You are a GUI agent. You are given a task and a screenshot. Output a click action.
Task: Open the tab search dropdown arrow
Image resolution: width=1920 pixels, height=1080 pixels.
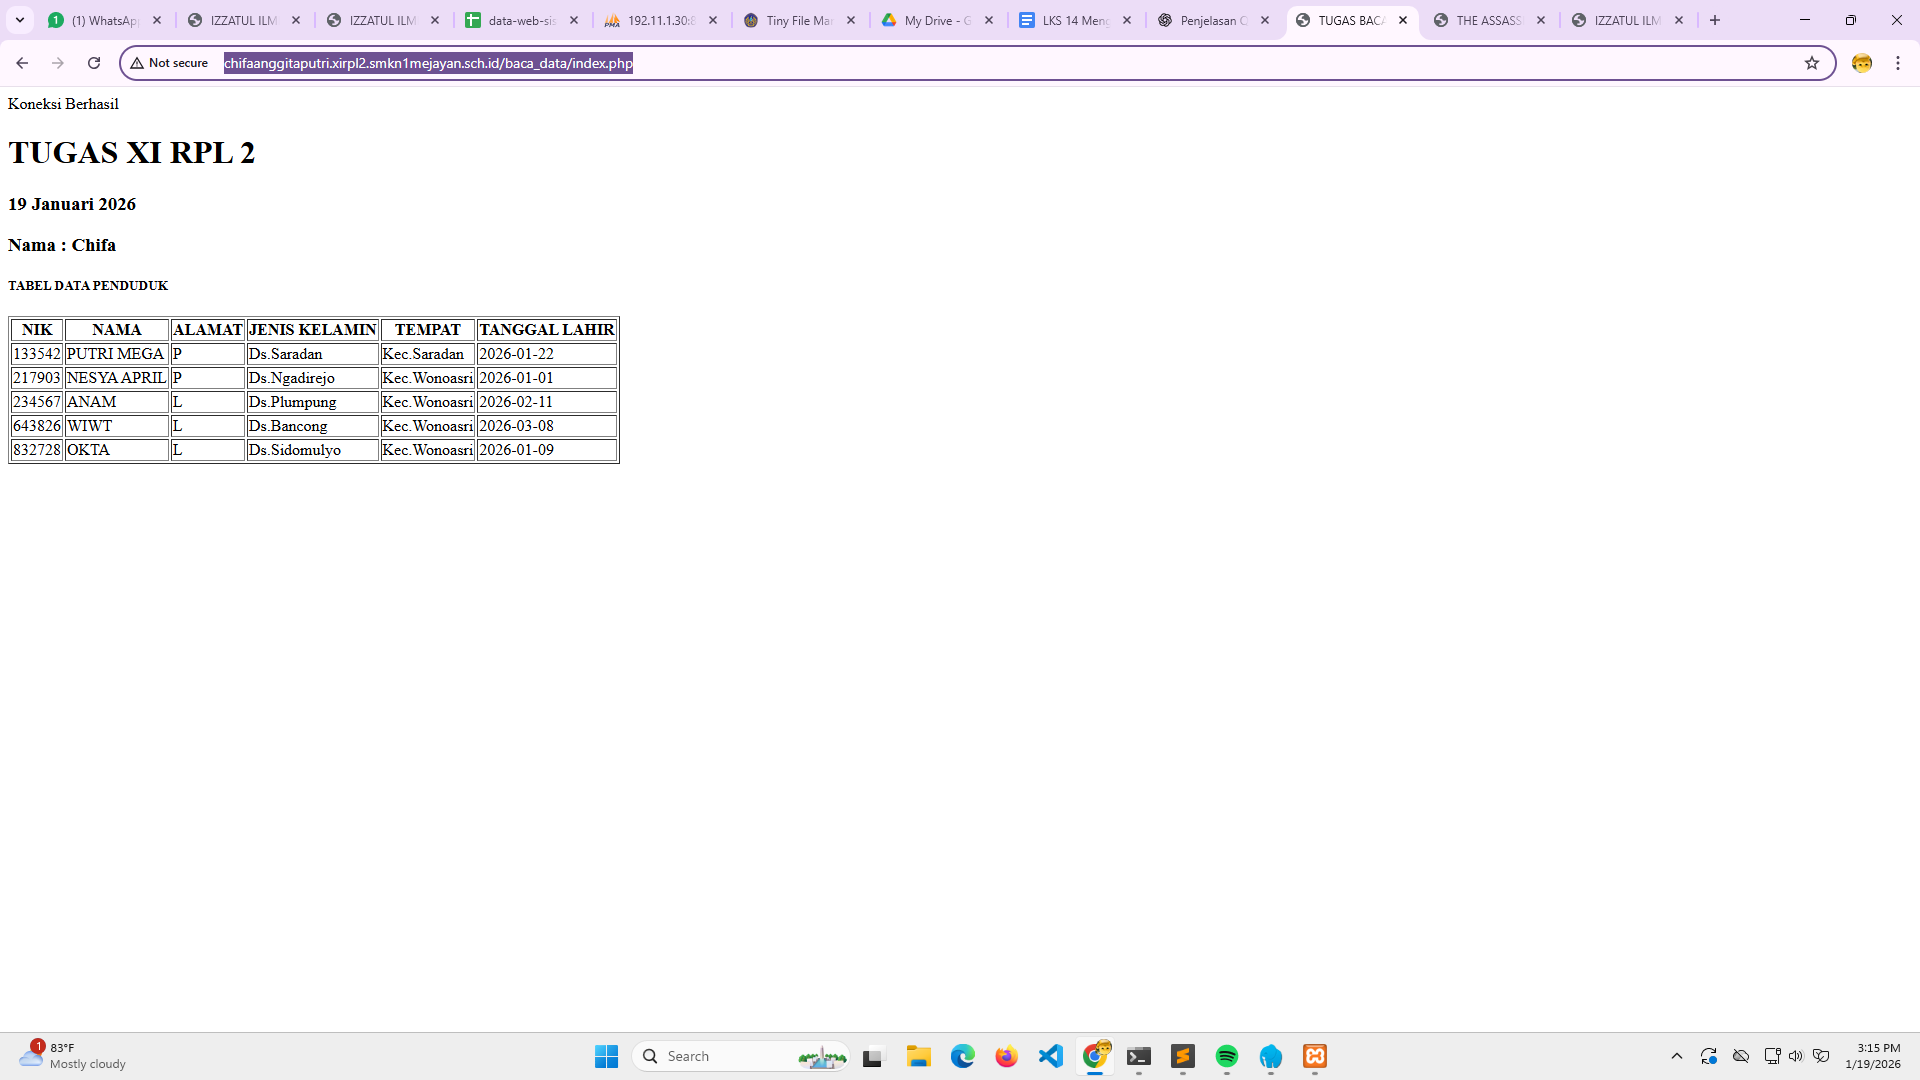[20, 20]
